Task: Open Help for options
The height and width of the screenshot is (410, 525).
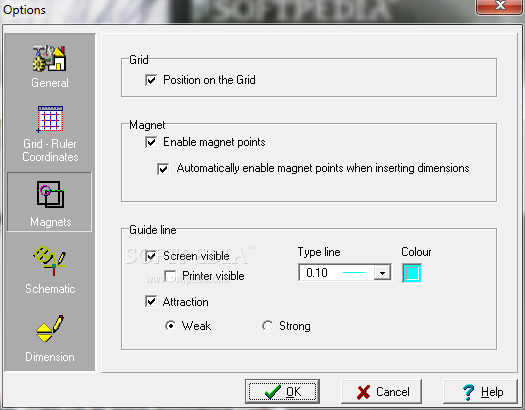Action: pos(480,392)
